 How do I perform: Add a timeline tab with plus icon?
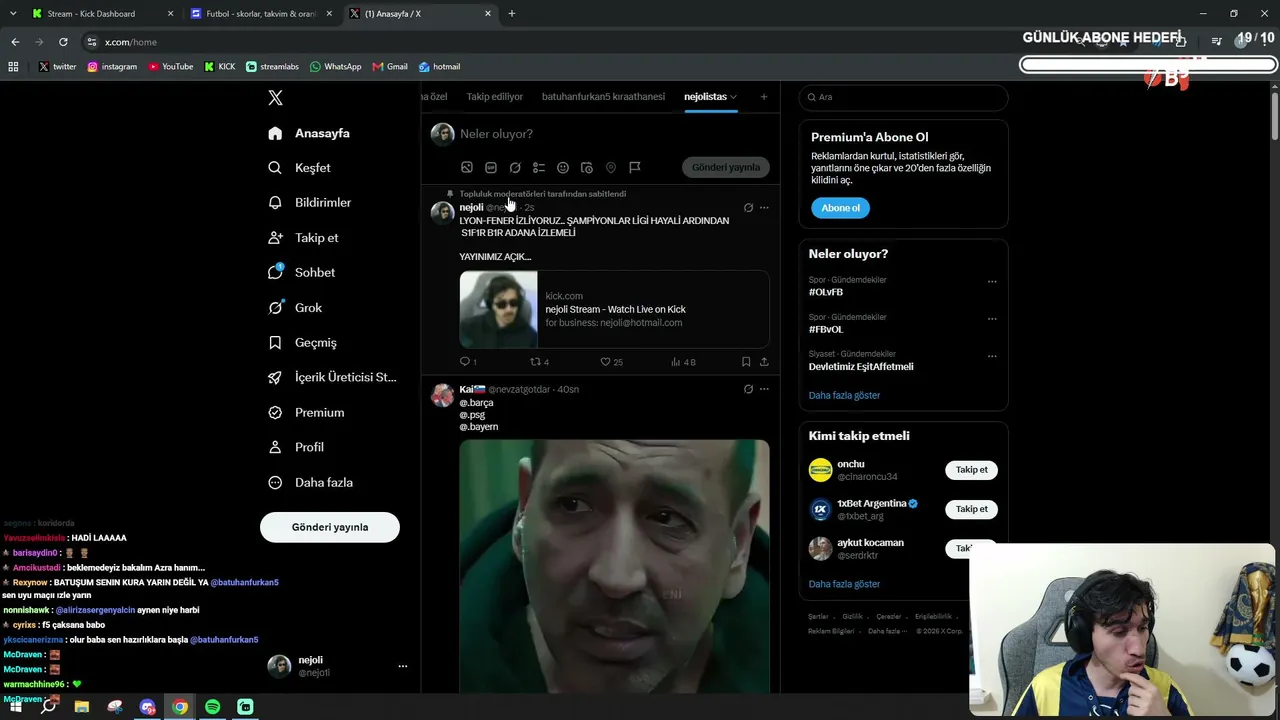[764, 97]
